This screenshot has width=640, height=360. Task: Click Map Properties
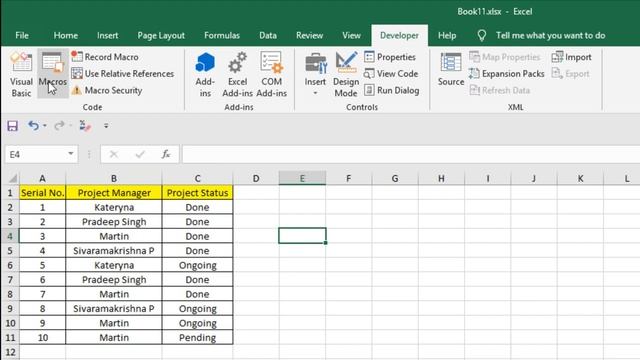click(504, 57)
